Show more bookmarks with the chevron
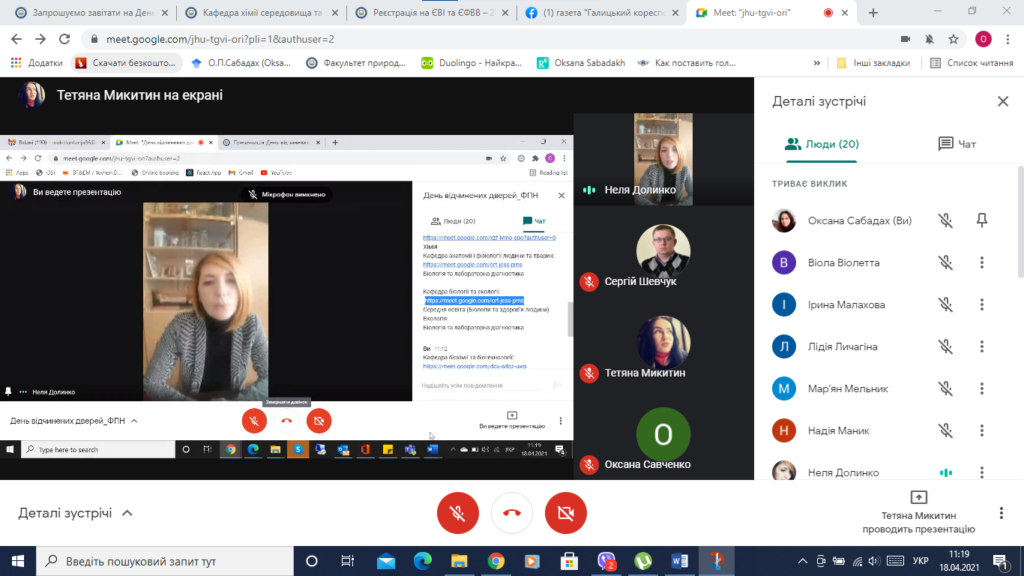1024x576 pixels. click(816, 63)
